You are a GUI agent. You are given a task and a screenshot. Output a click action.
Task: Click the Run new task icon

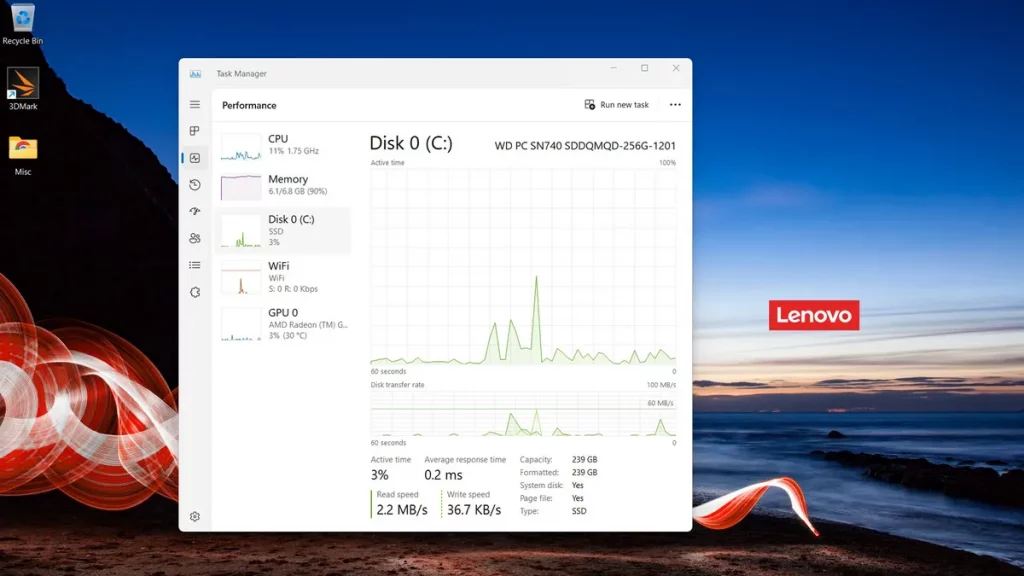pyautogui.click(x=590, y=104)
